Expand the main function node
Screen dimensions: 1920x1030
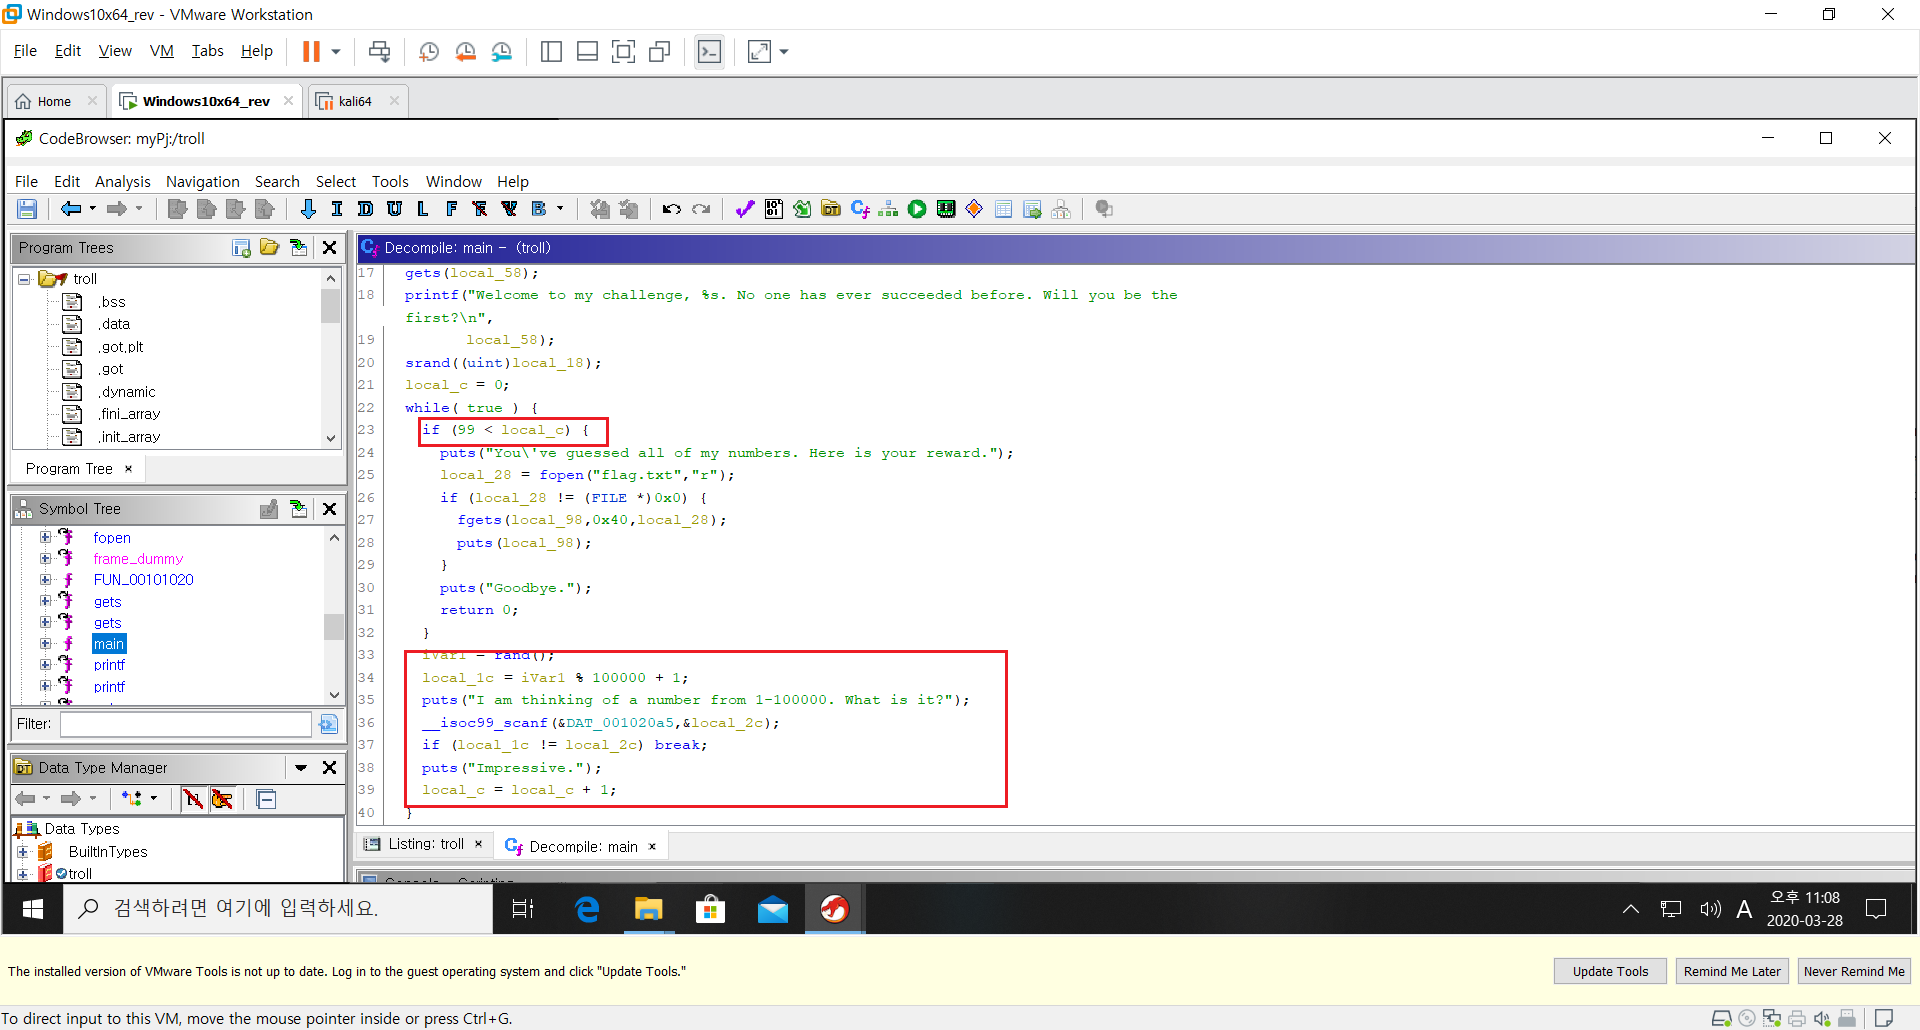45,643
